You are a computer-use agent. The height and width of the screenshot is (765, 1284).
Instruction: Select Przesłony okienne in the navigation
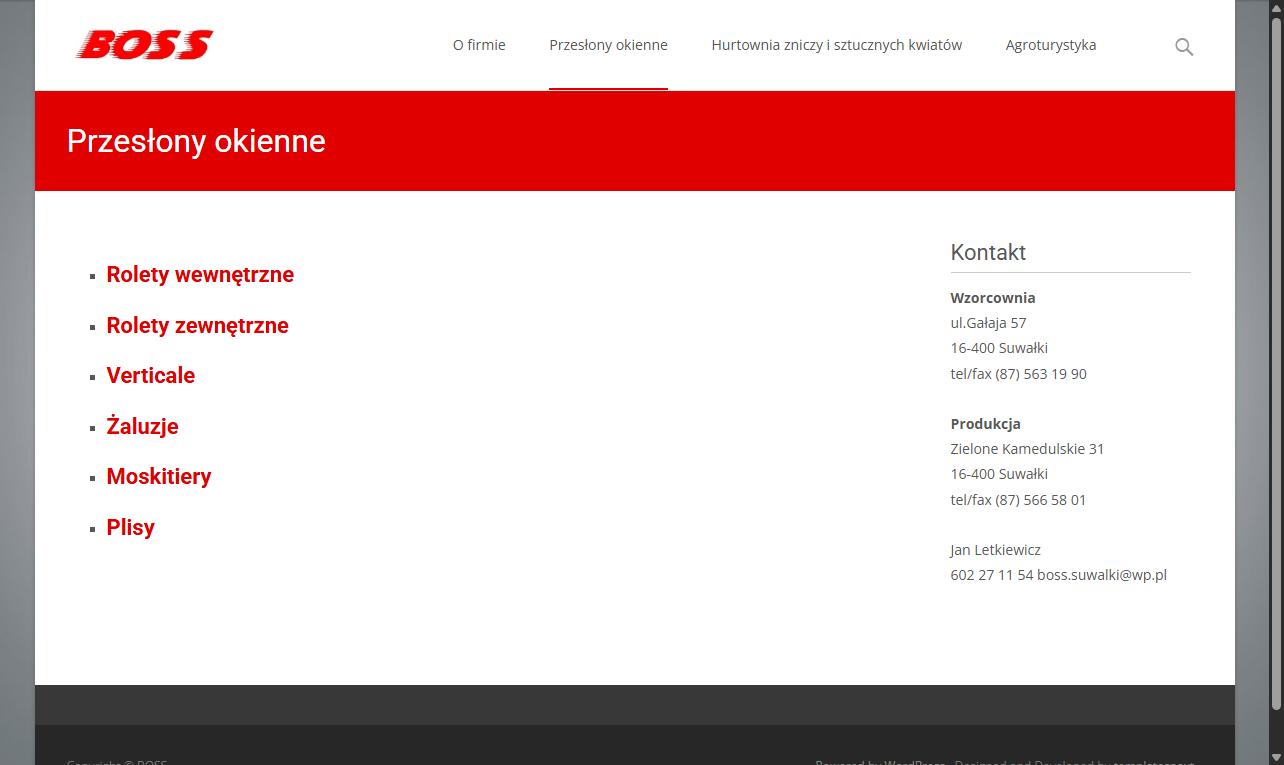click(x=608, y=45)
